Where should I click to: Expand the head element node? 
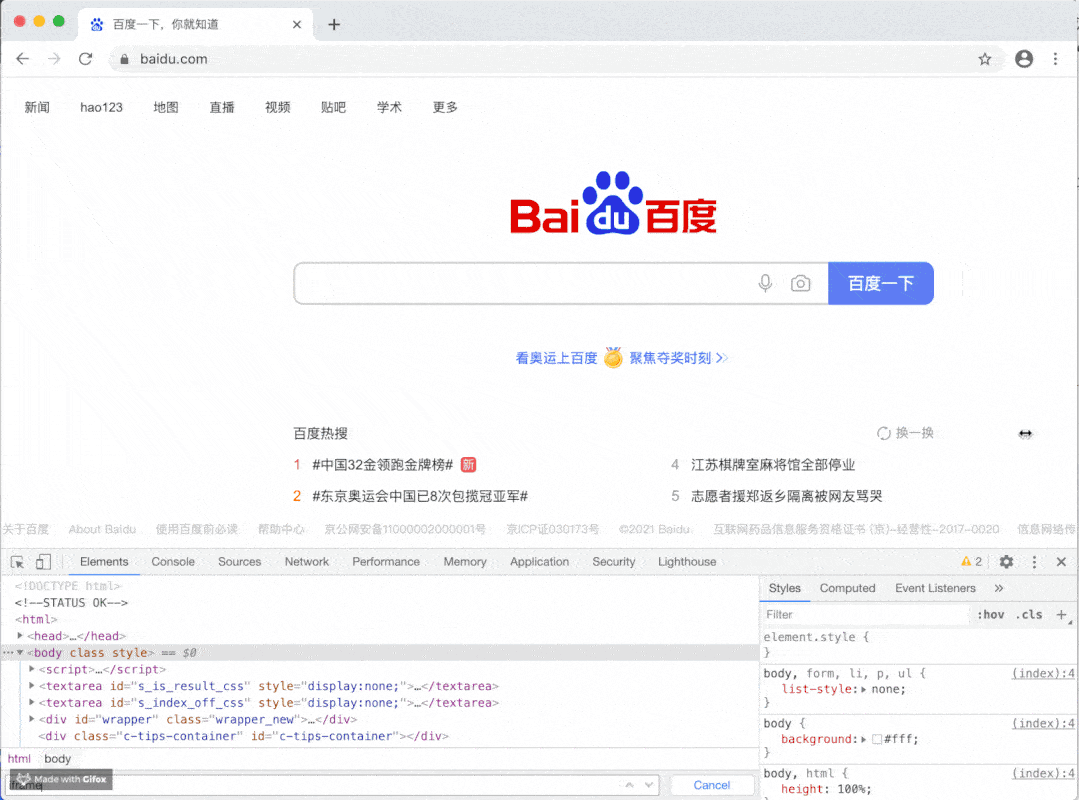(20, 636)
